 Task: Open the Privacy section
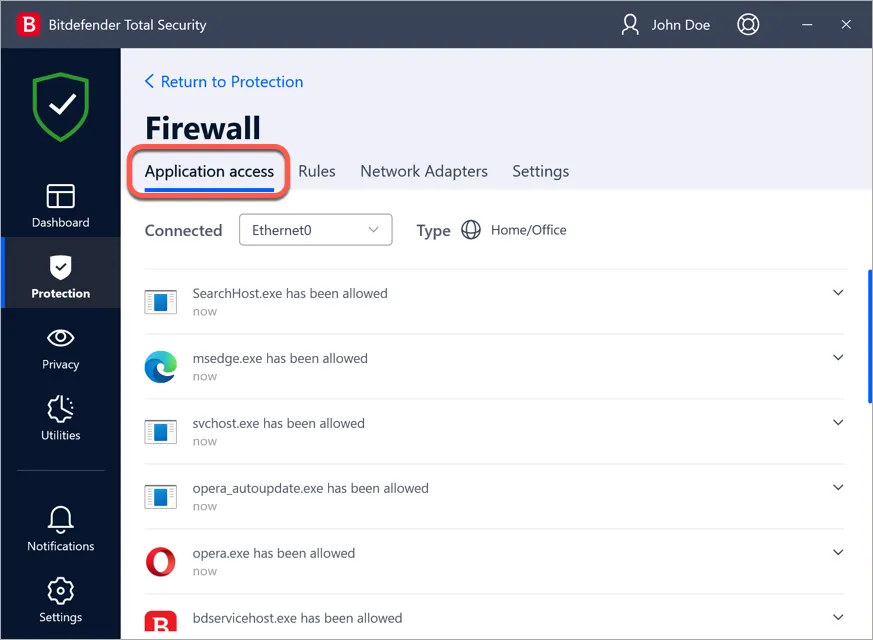click(x=60, y=348)
